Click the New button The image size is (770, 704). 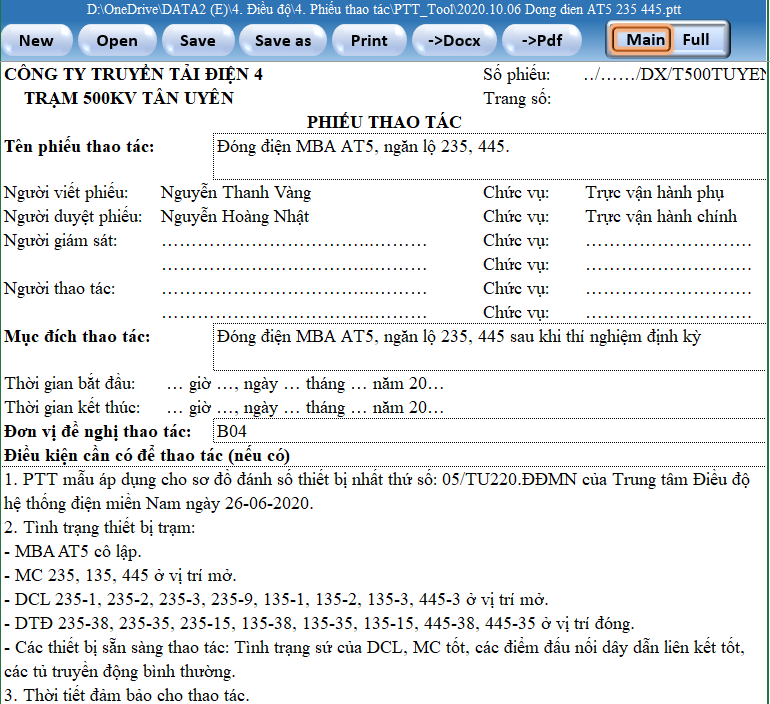tap(37, 41)
